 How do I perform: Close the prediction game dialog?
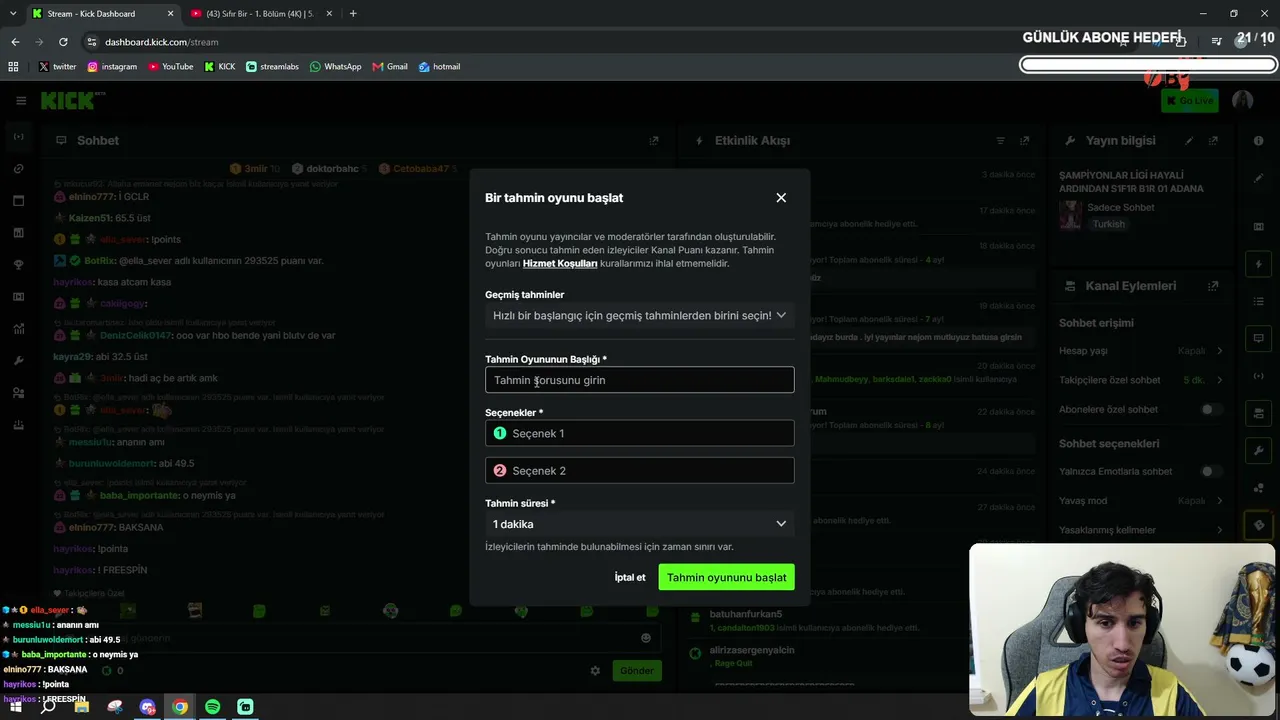click(x=781, y=198)
